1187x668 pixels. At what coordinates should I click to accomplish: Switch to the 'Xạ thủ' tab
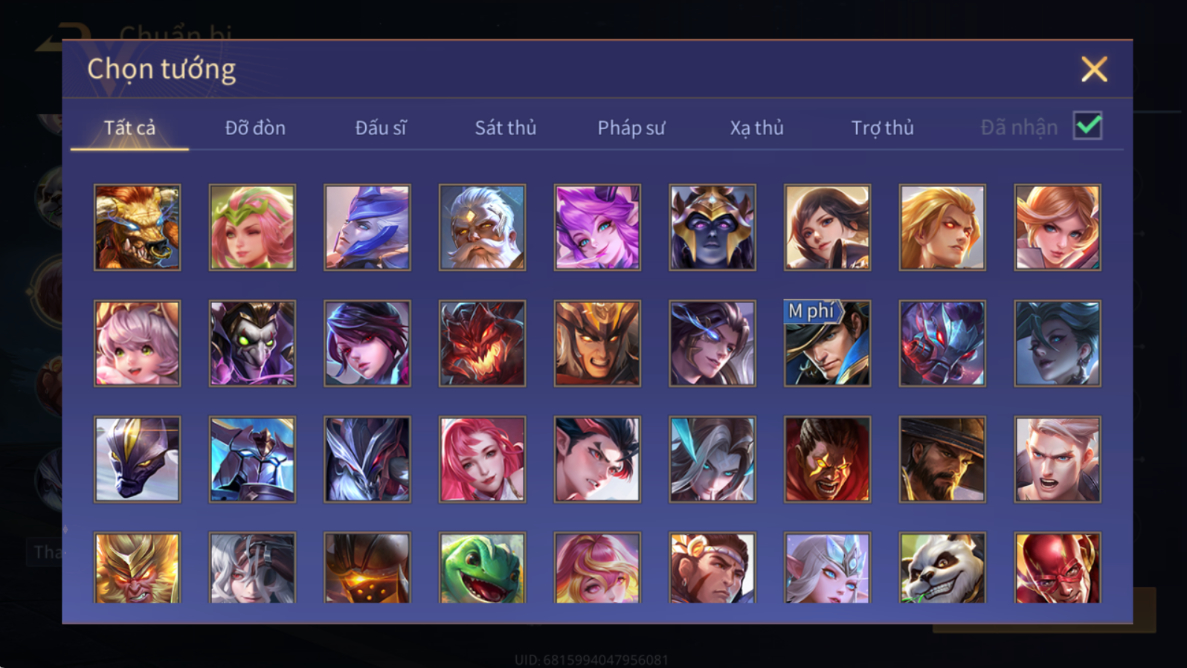756,127
